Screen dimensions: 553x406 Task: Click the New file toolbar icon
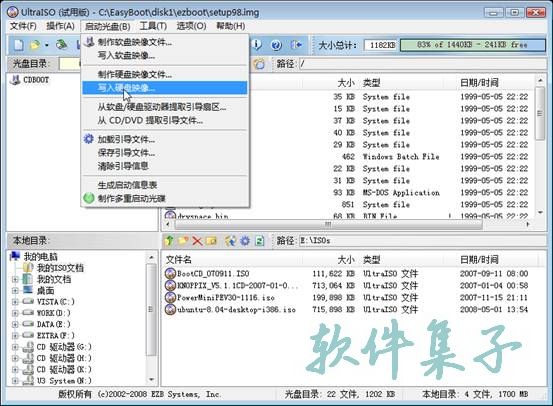18,45
